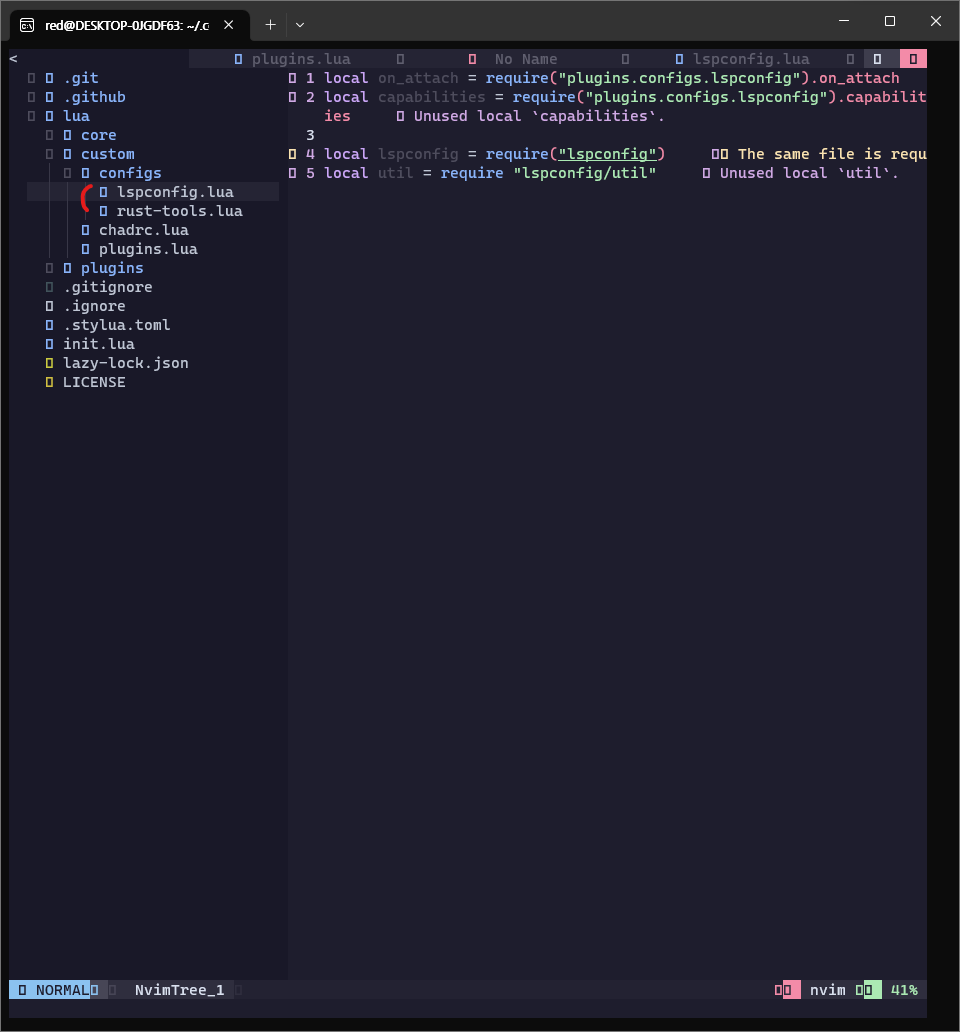Select the init.lua file name
The height and width of the screenshot is (1032, 960).
coord(99,344)
